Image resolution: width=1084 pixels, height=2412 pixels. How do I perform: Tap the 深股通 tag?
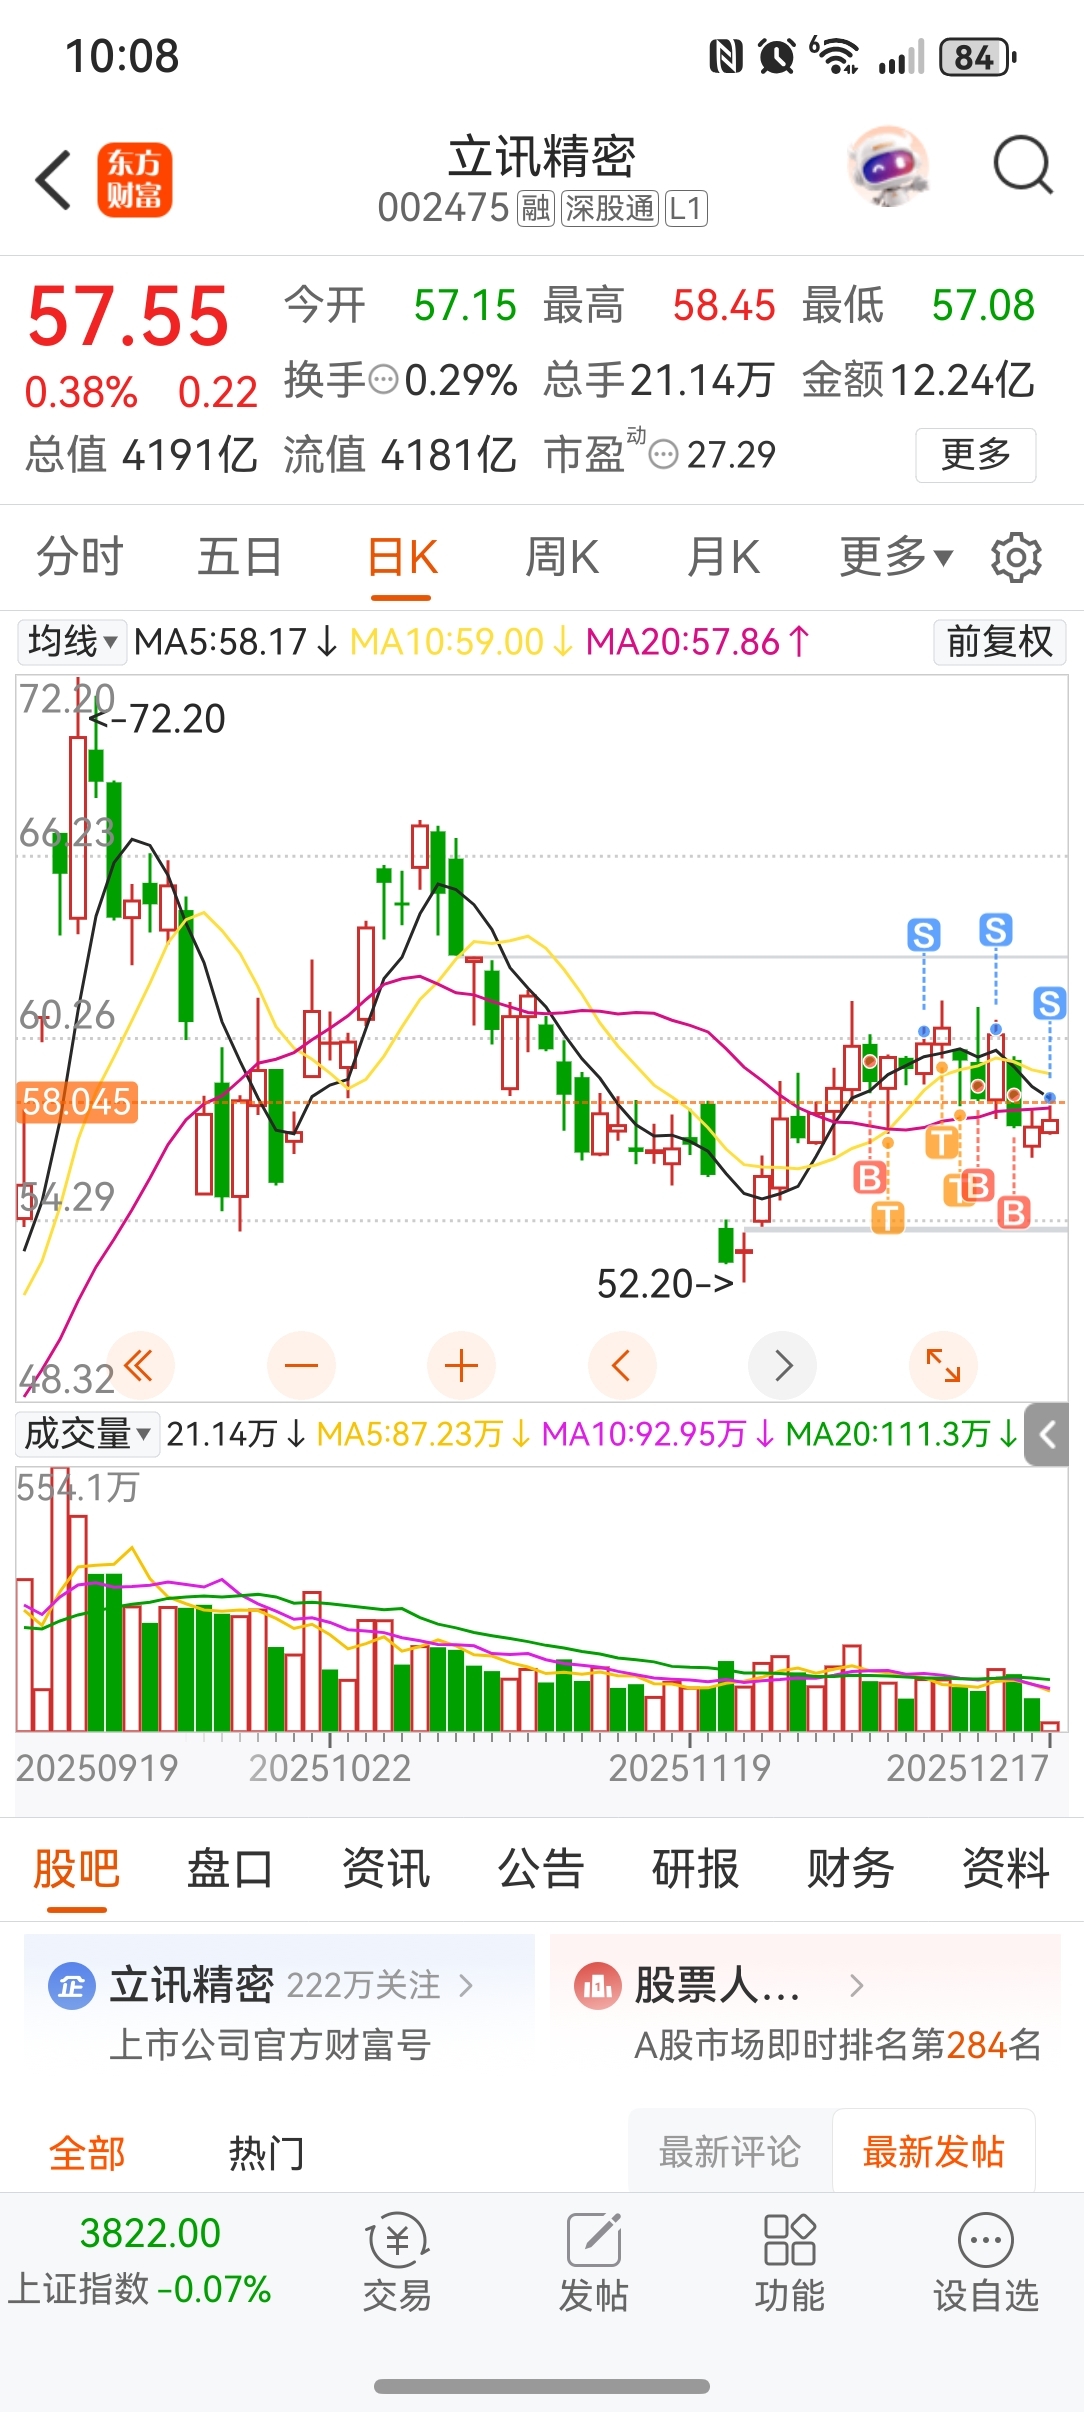(609, 209)
